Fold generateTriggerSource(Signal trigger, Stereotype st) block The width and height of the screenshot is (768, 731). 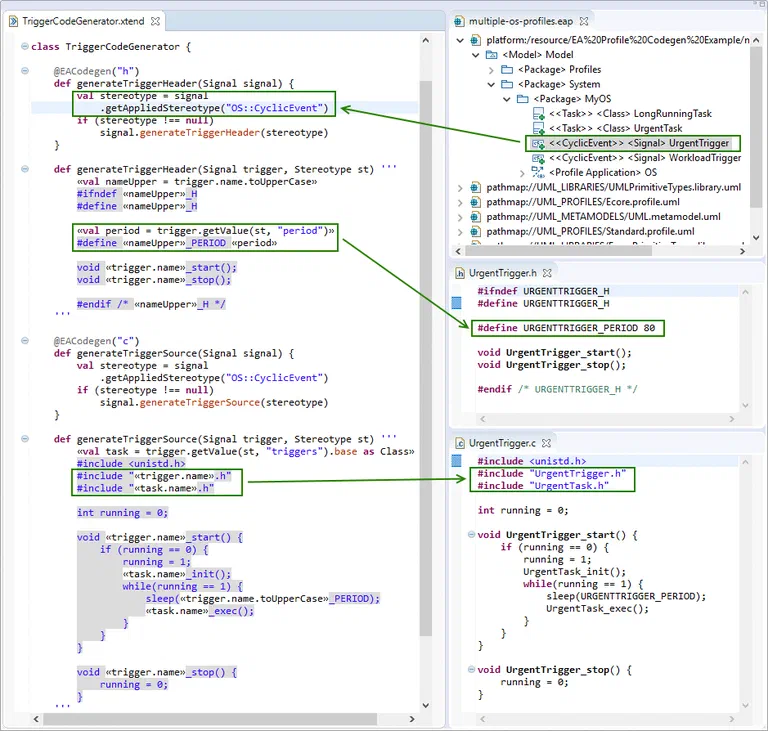click(x=24, y=439)
